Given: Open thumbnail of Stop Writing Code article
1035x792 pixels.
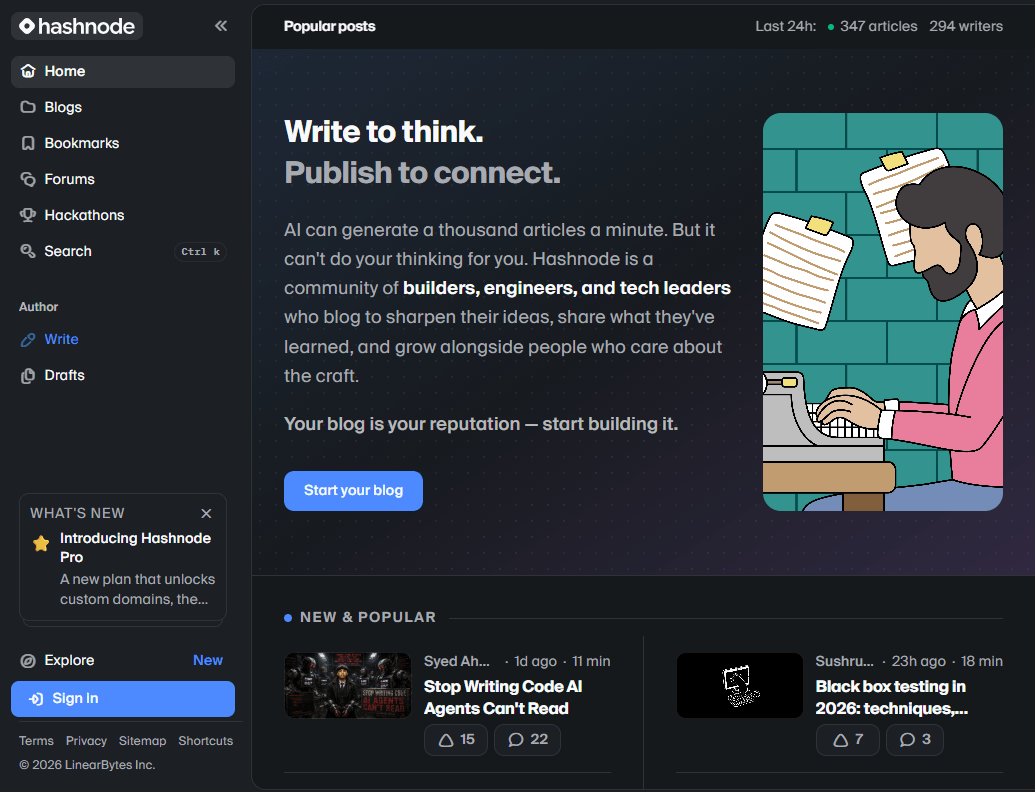Looking at the screenshot, I should [x=348, y=686].
